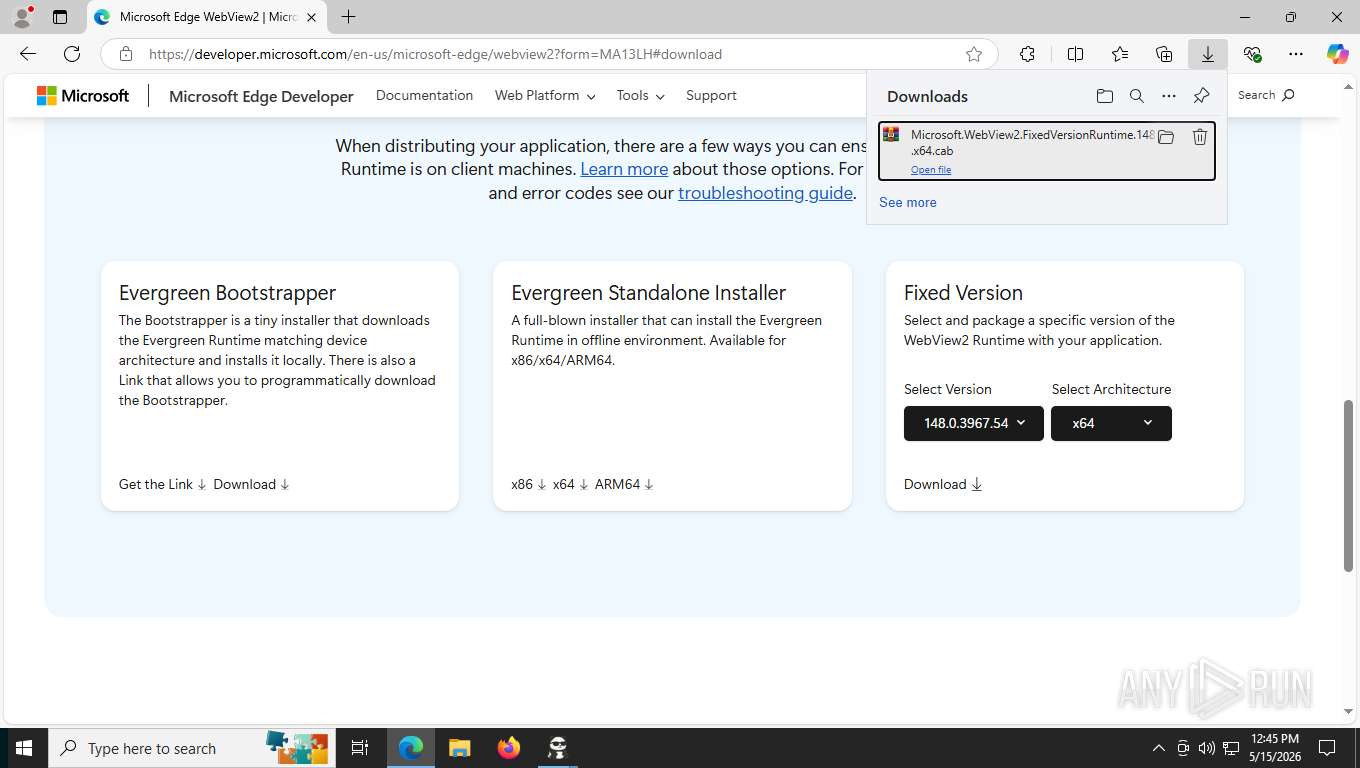Screen dimensions: 1360x768
Task: Select the Microsoft Edge WebView2 tab
Action: pyautogui.click(x=208, y=17)
